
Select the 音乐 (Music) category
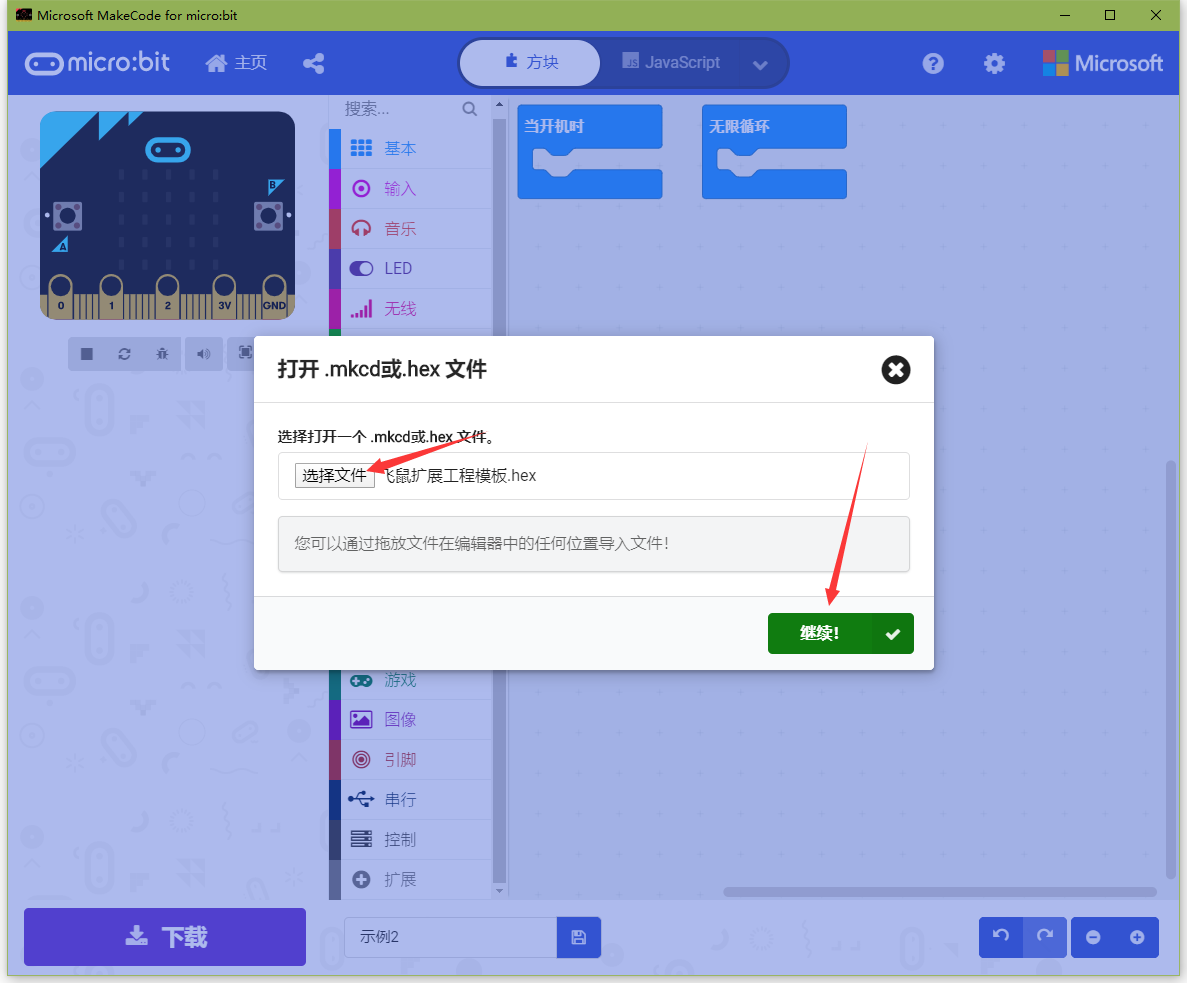click(x=399, y=228)
